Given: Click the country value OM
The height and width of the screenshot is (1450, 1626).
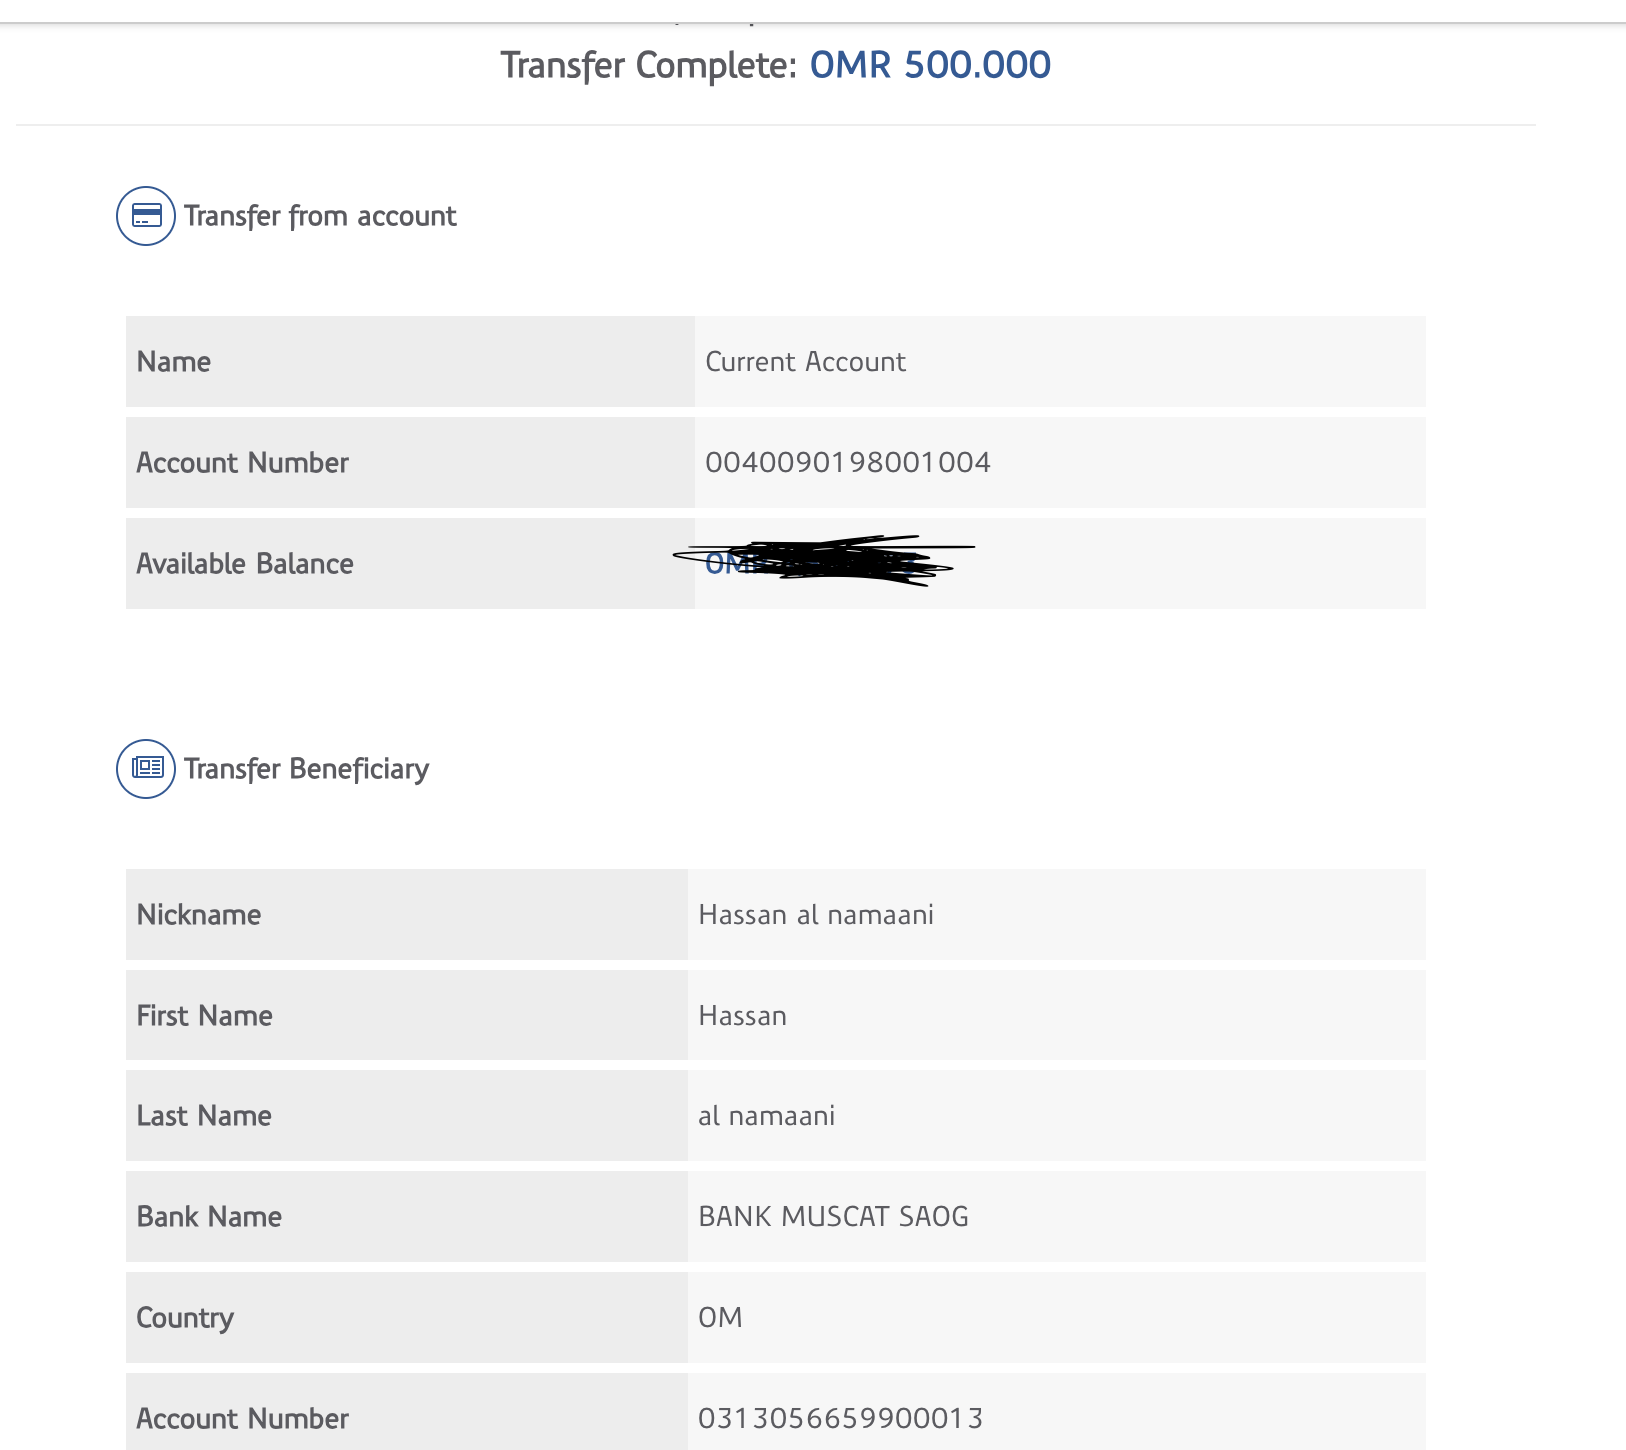Looking at the screenshot, I should (720, 1317).
